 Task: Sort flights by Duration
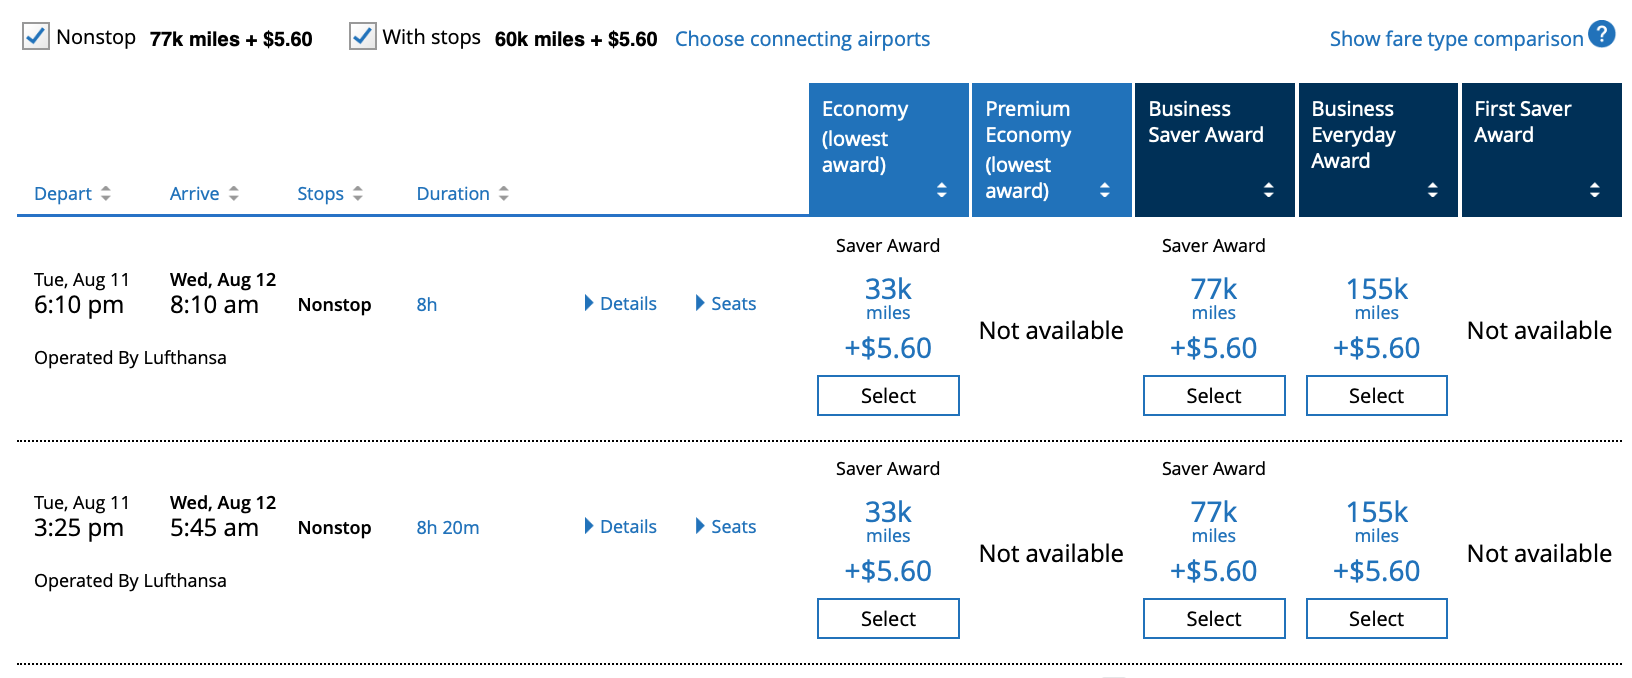click(x=504, y=193)
